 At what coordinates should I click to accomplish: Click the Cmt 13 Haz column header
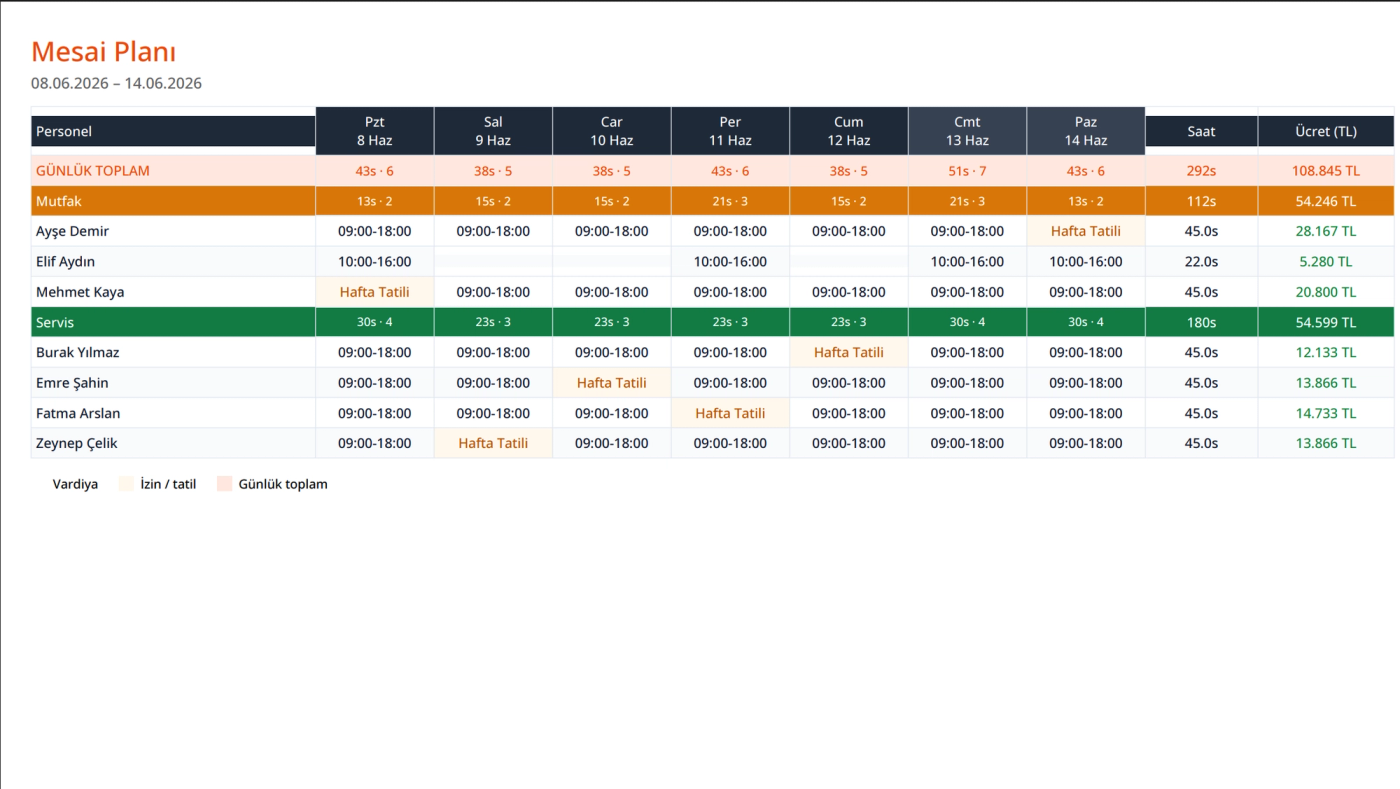967,131
